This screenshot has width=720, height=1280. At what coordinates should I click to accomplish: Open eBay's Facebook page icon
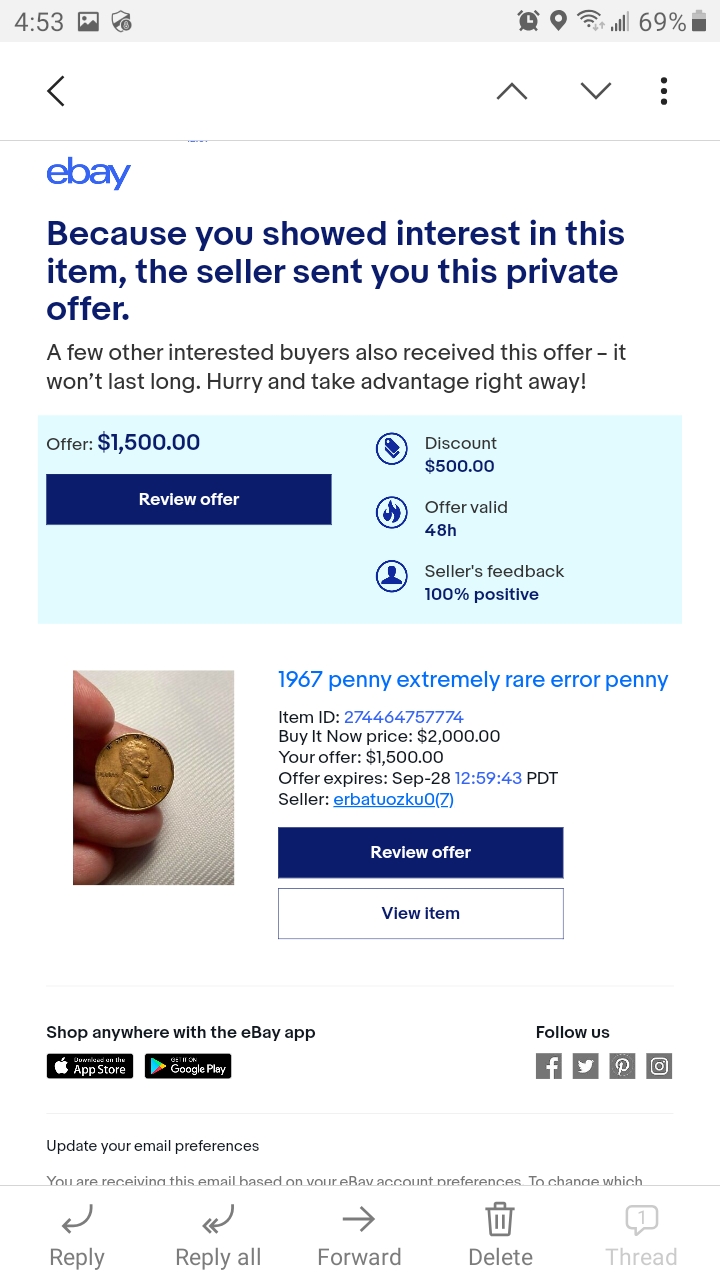pos(549,1066)
